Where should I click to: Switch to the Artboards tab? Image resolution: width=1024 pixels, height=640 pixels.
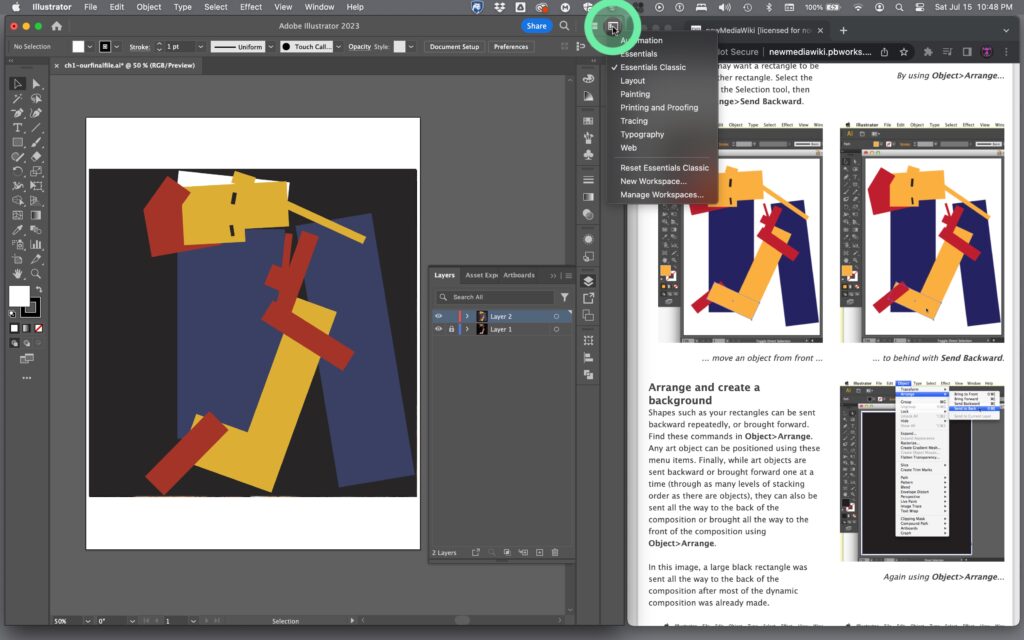pos(518,275)
